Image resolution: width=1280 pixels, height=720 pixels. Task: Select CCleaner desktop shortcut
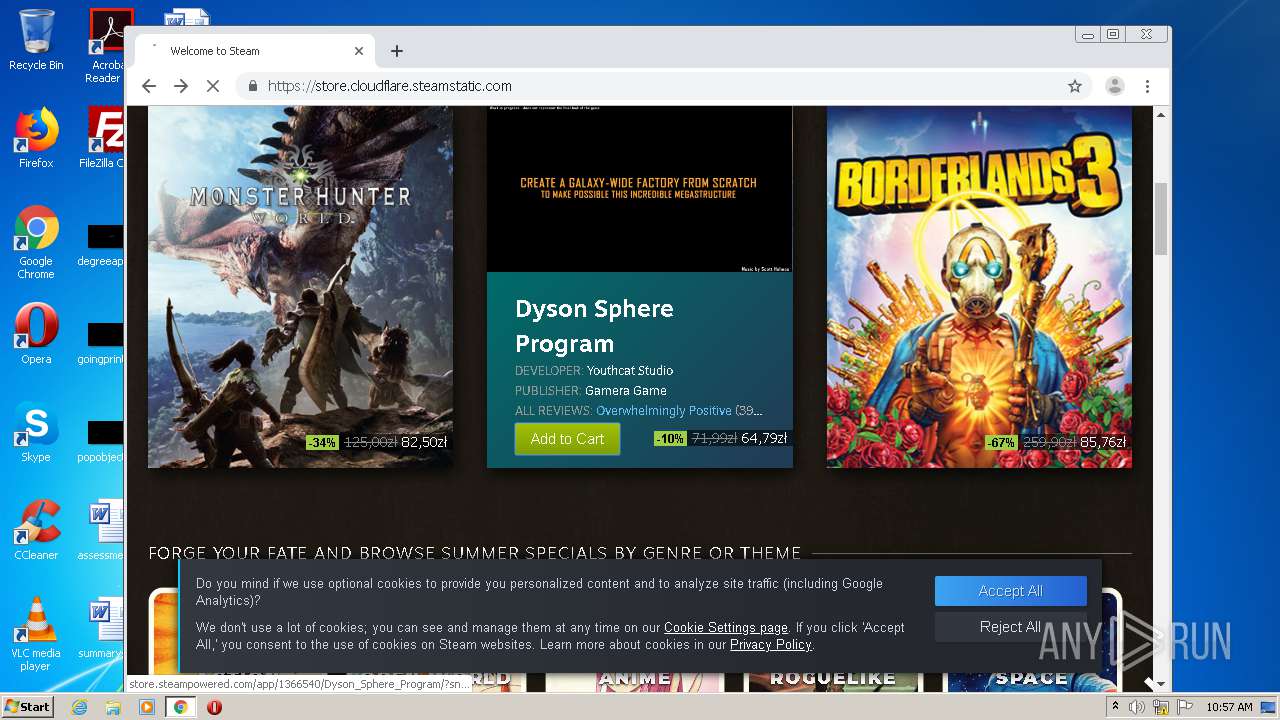click(36, 530)
